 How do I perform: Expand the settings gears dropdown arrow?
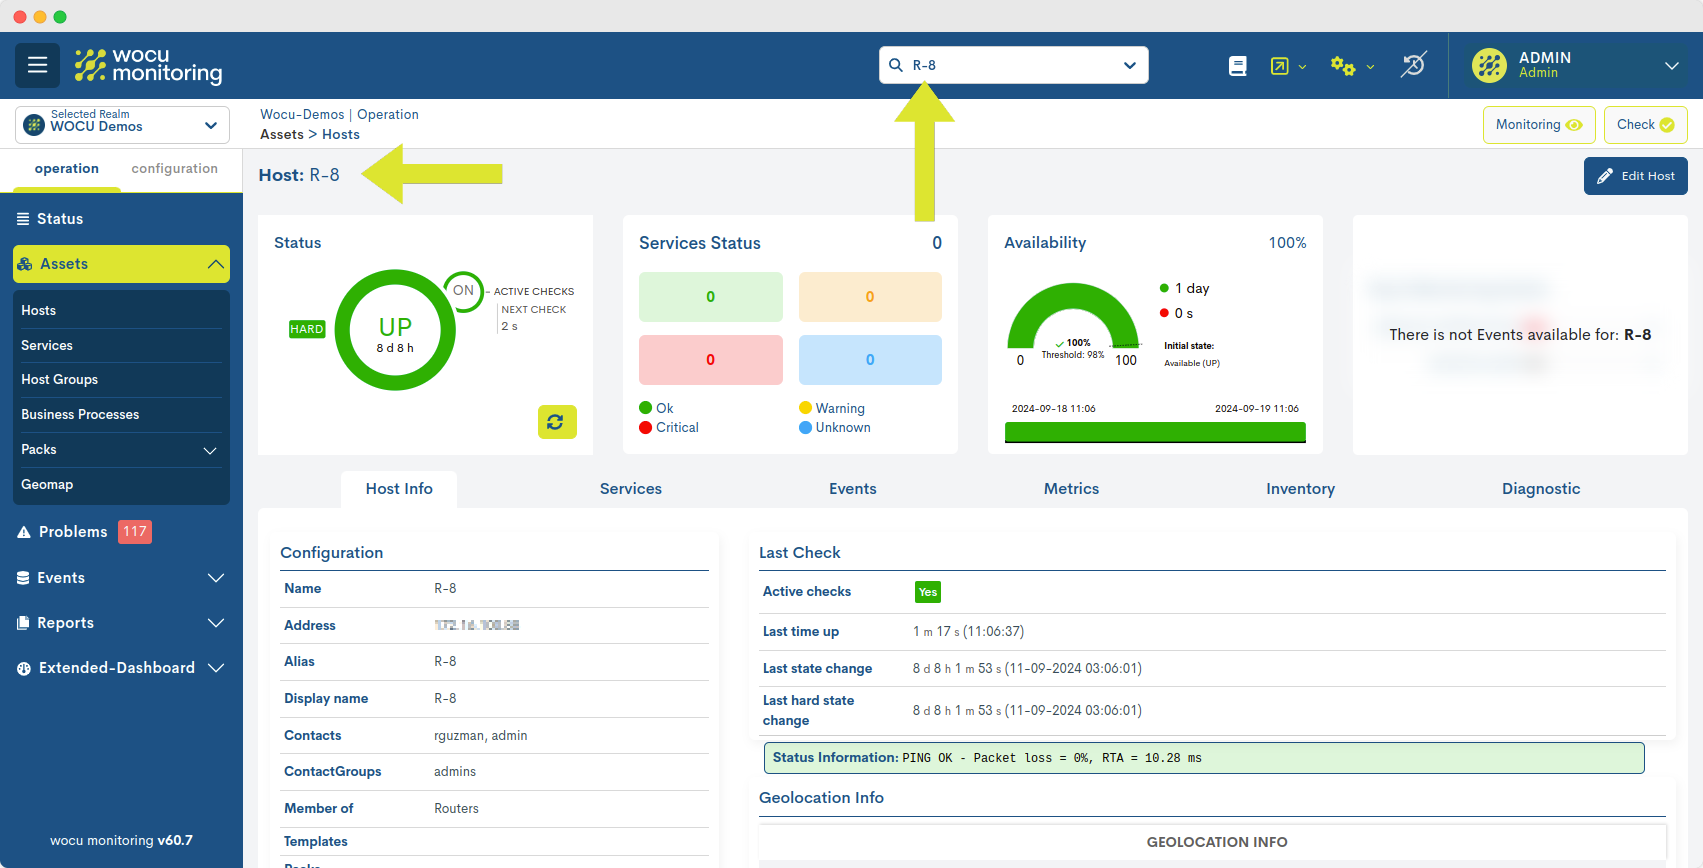1370,67
